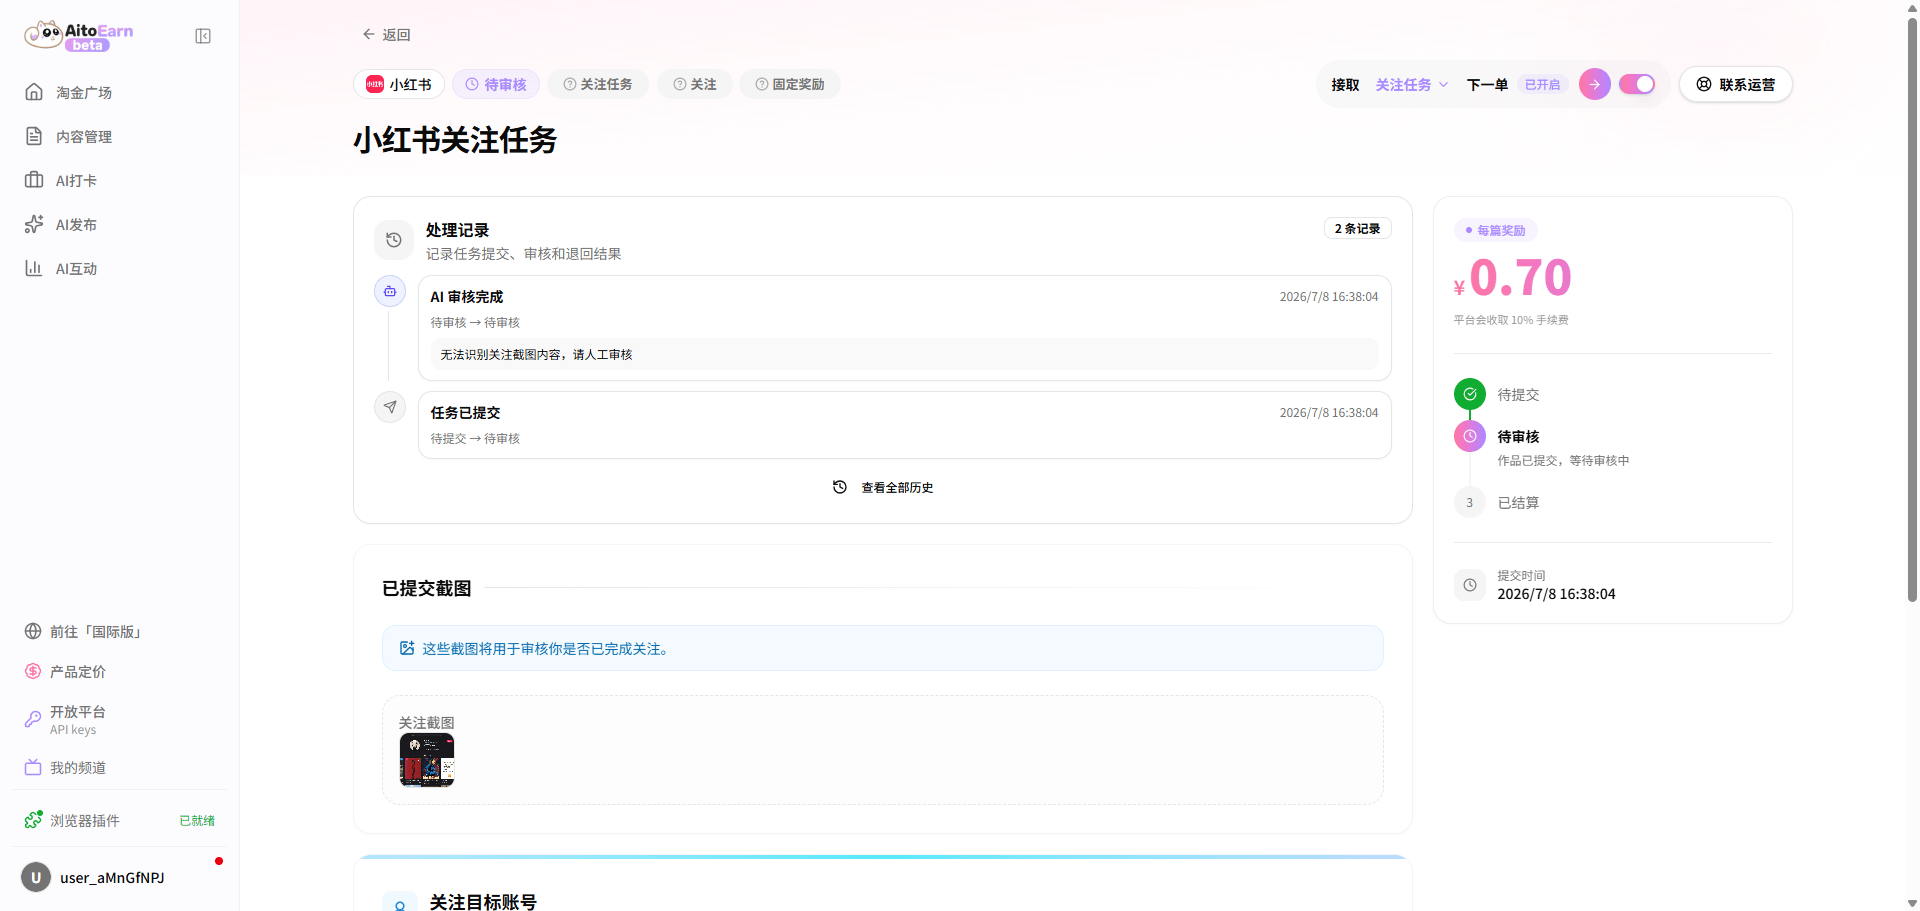Click the image icon in the screenshot notice
This screenshot has width=1920, height=911.
click(x=407, y=648)
